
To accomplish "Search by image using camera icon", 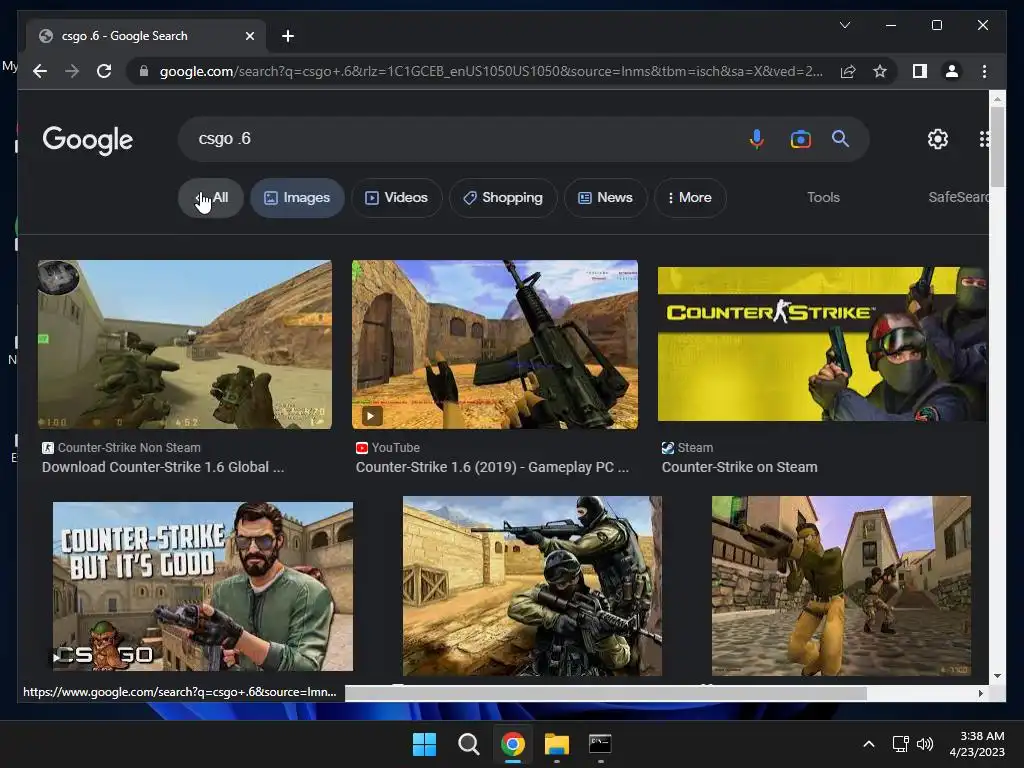I will pos(800,139).
